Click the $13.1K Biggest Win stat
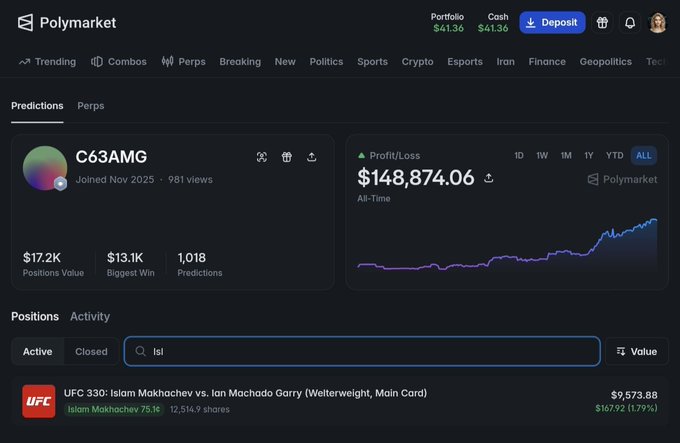680x443 pixels. 131,264
